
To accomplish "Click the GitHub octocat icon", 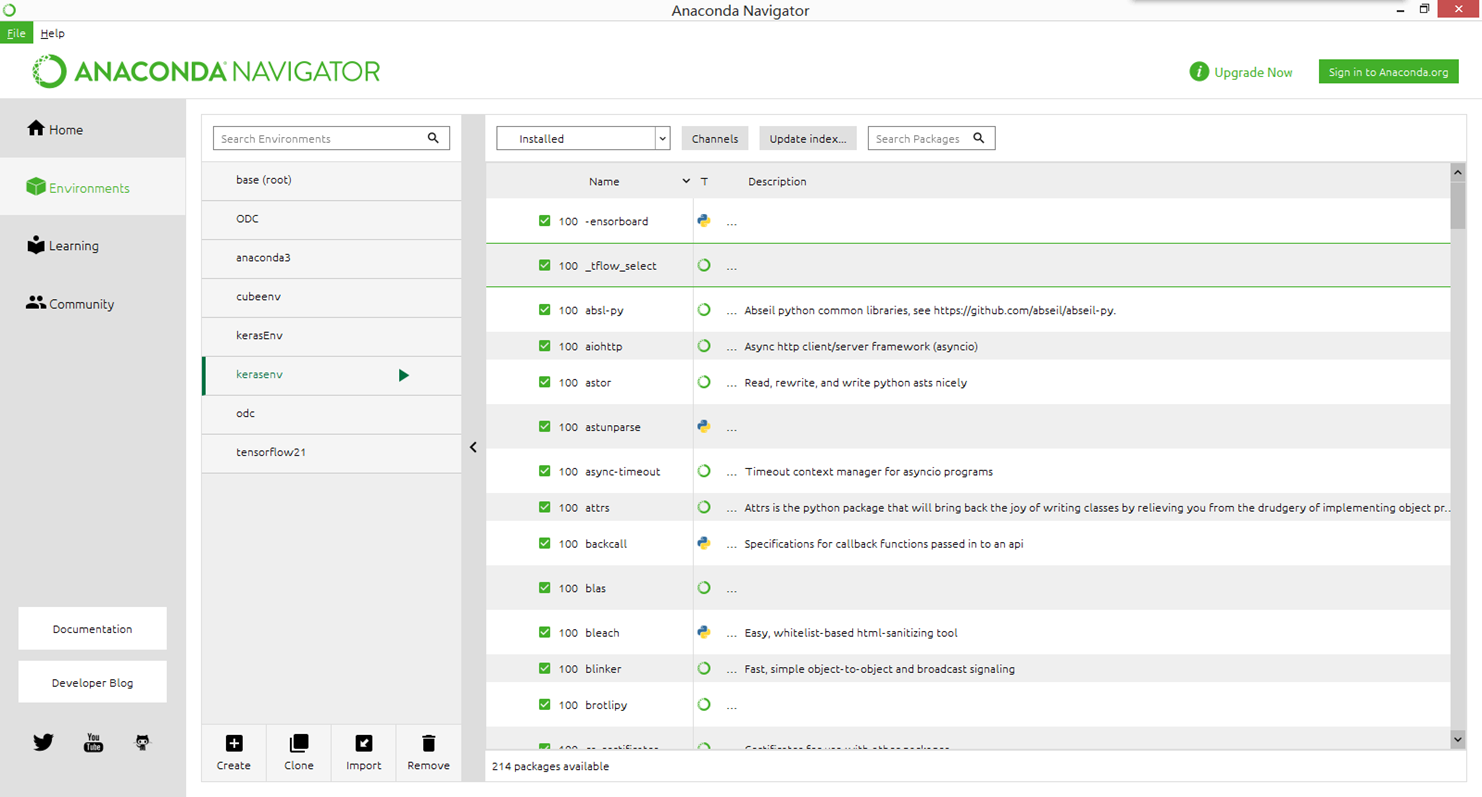I will point(142,742).
